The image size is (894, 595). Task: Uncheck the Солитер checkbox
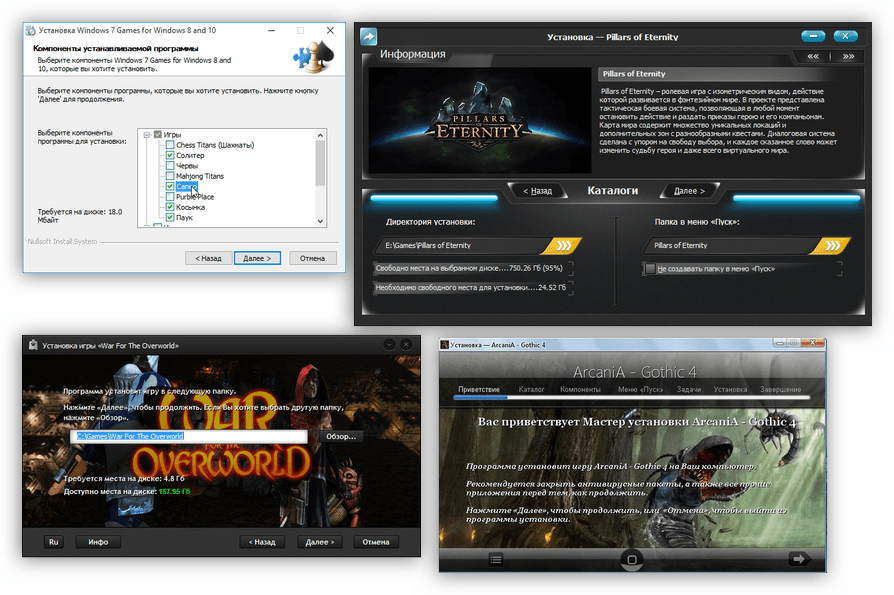pos(170,155)
